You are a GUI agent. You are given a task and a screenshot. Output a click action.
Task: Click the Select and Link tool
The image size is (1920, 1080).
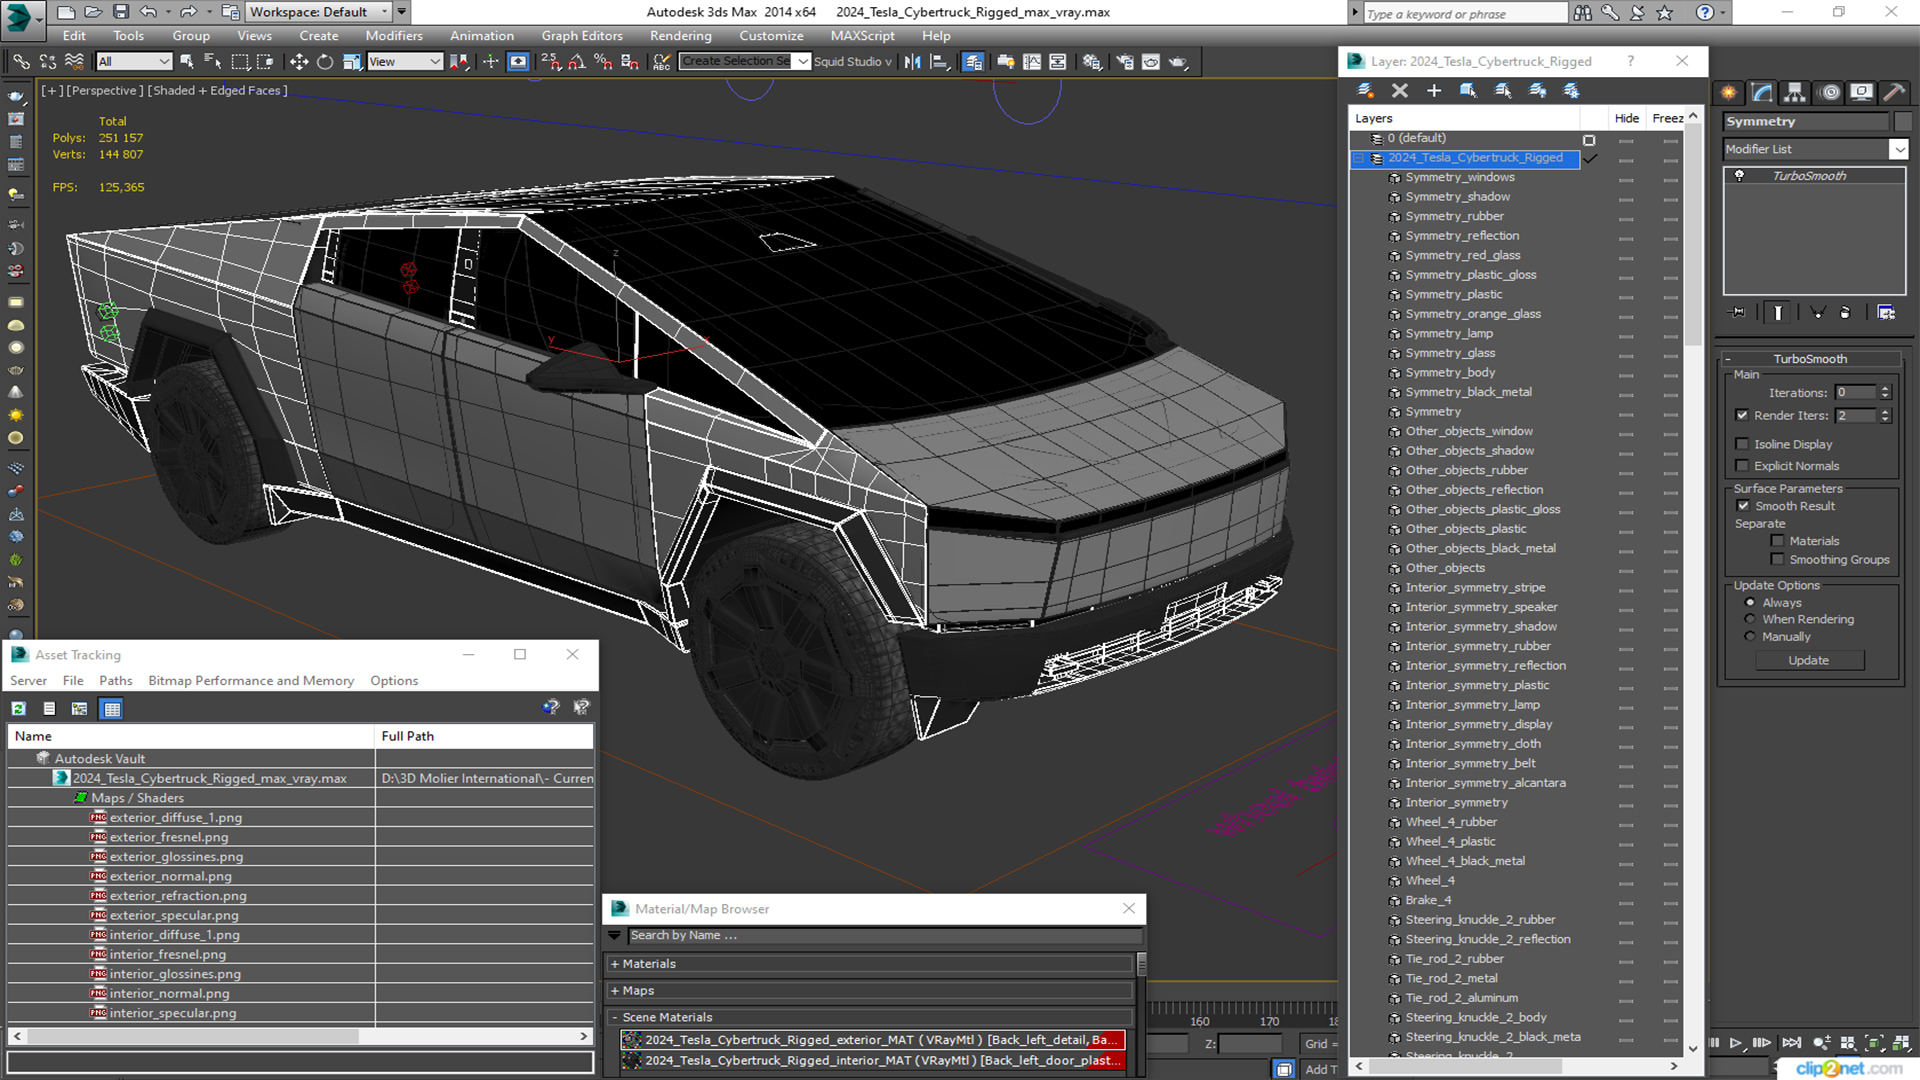pyautogui.click(x=21, y=62)
